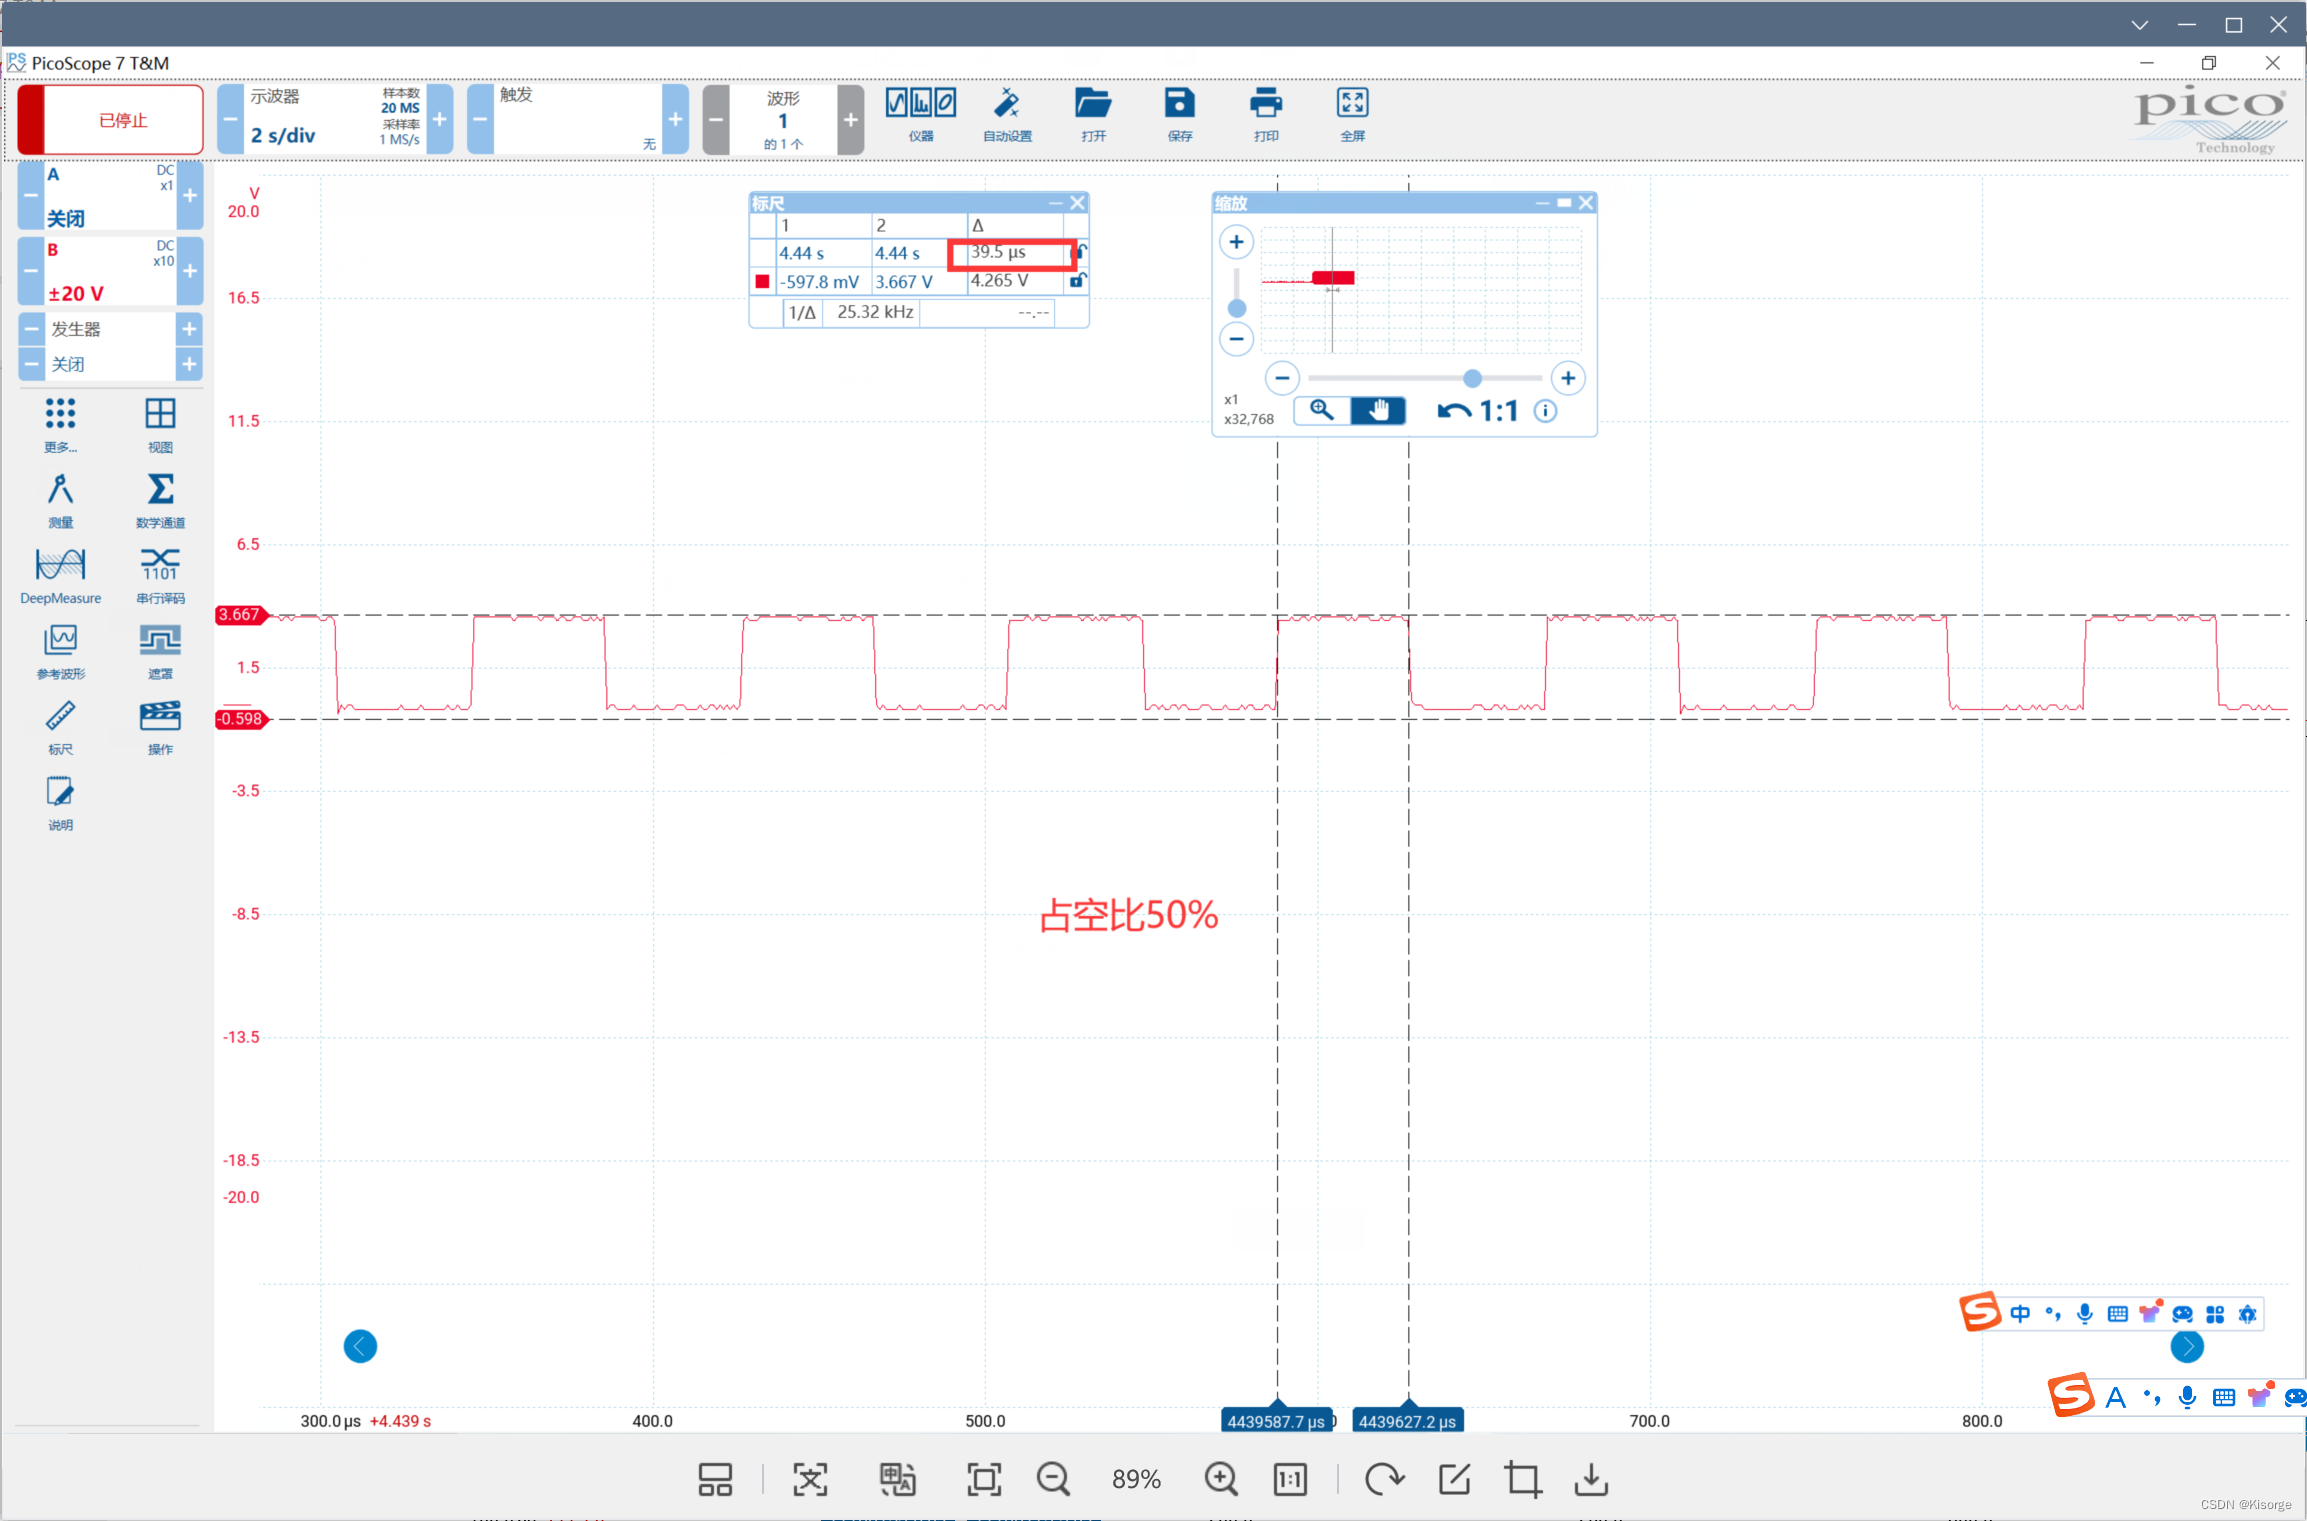Click the red stopped/run capture button
This screenshot has width=2307, height=1521.
pyautogui.click(x=110, y=119)
